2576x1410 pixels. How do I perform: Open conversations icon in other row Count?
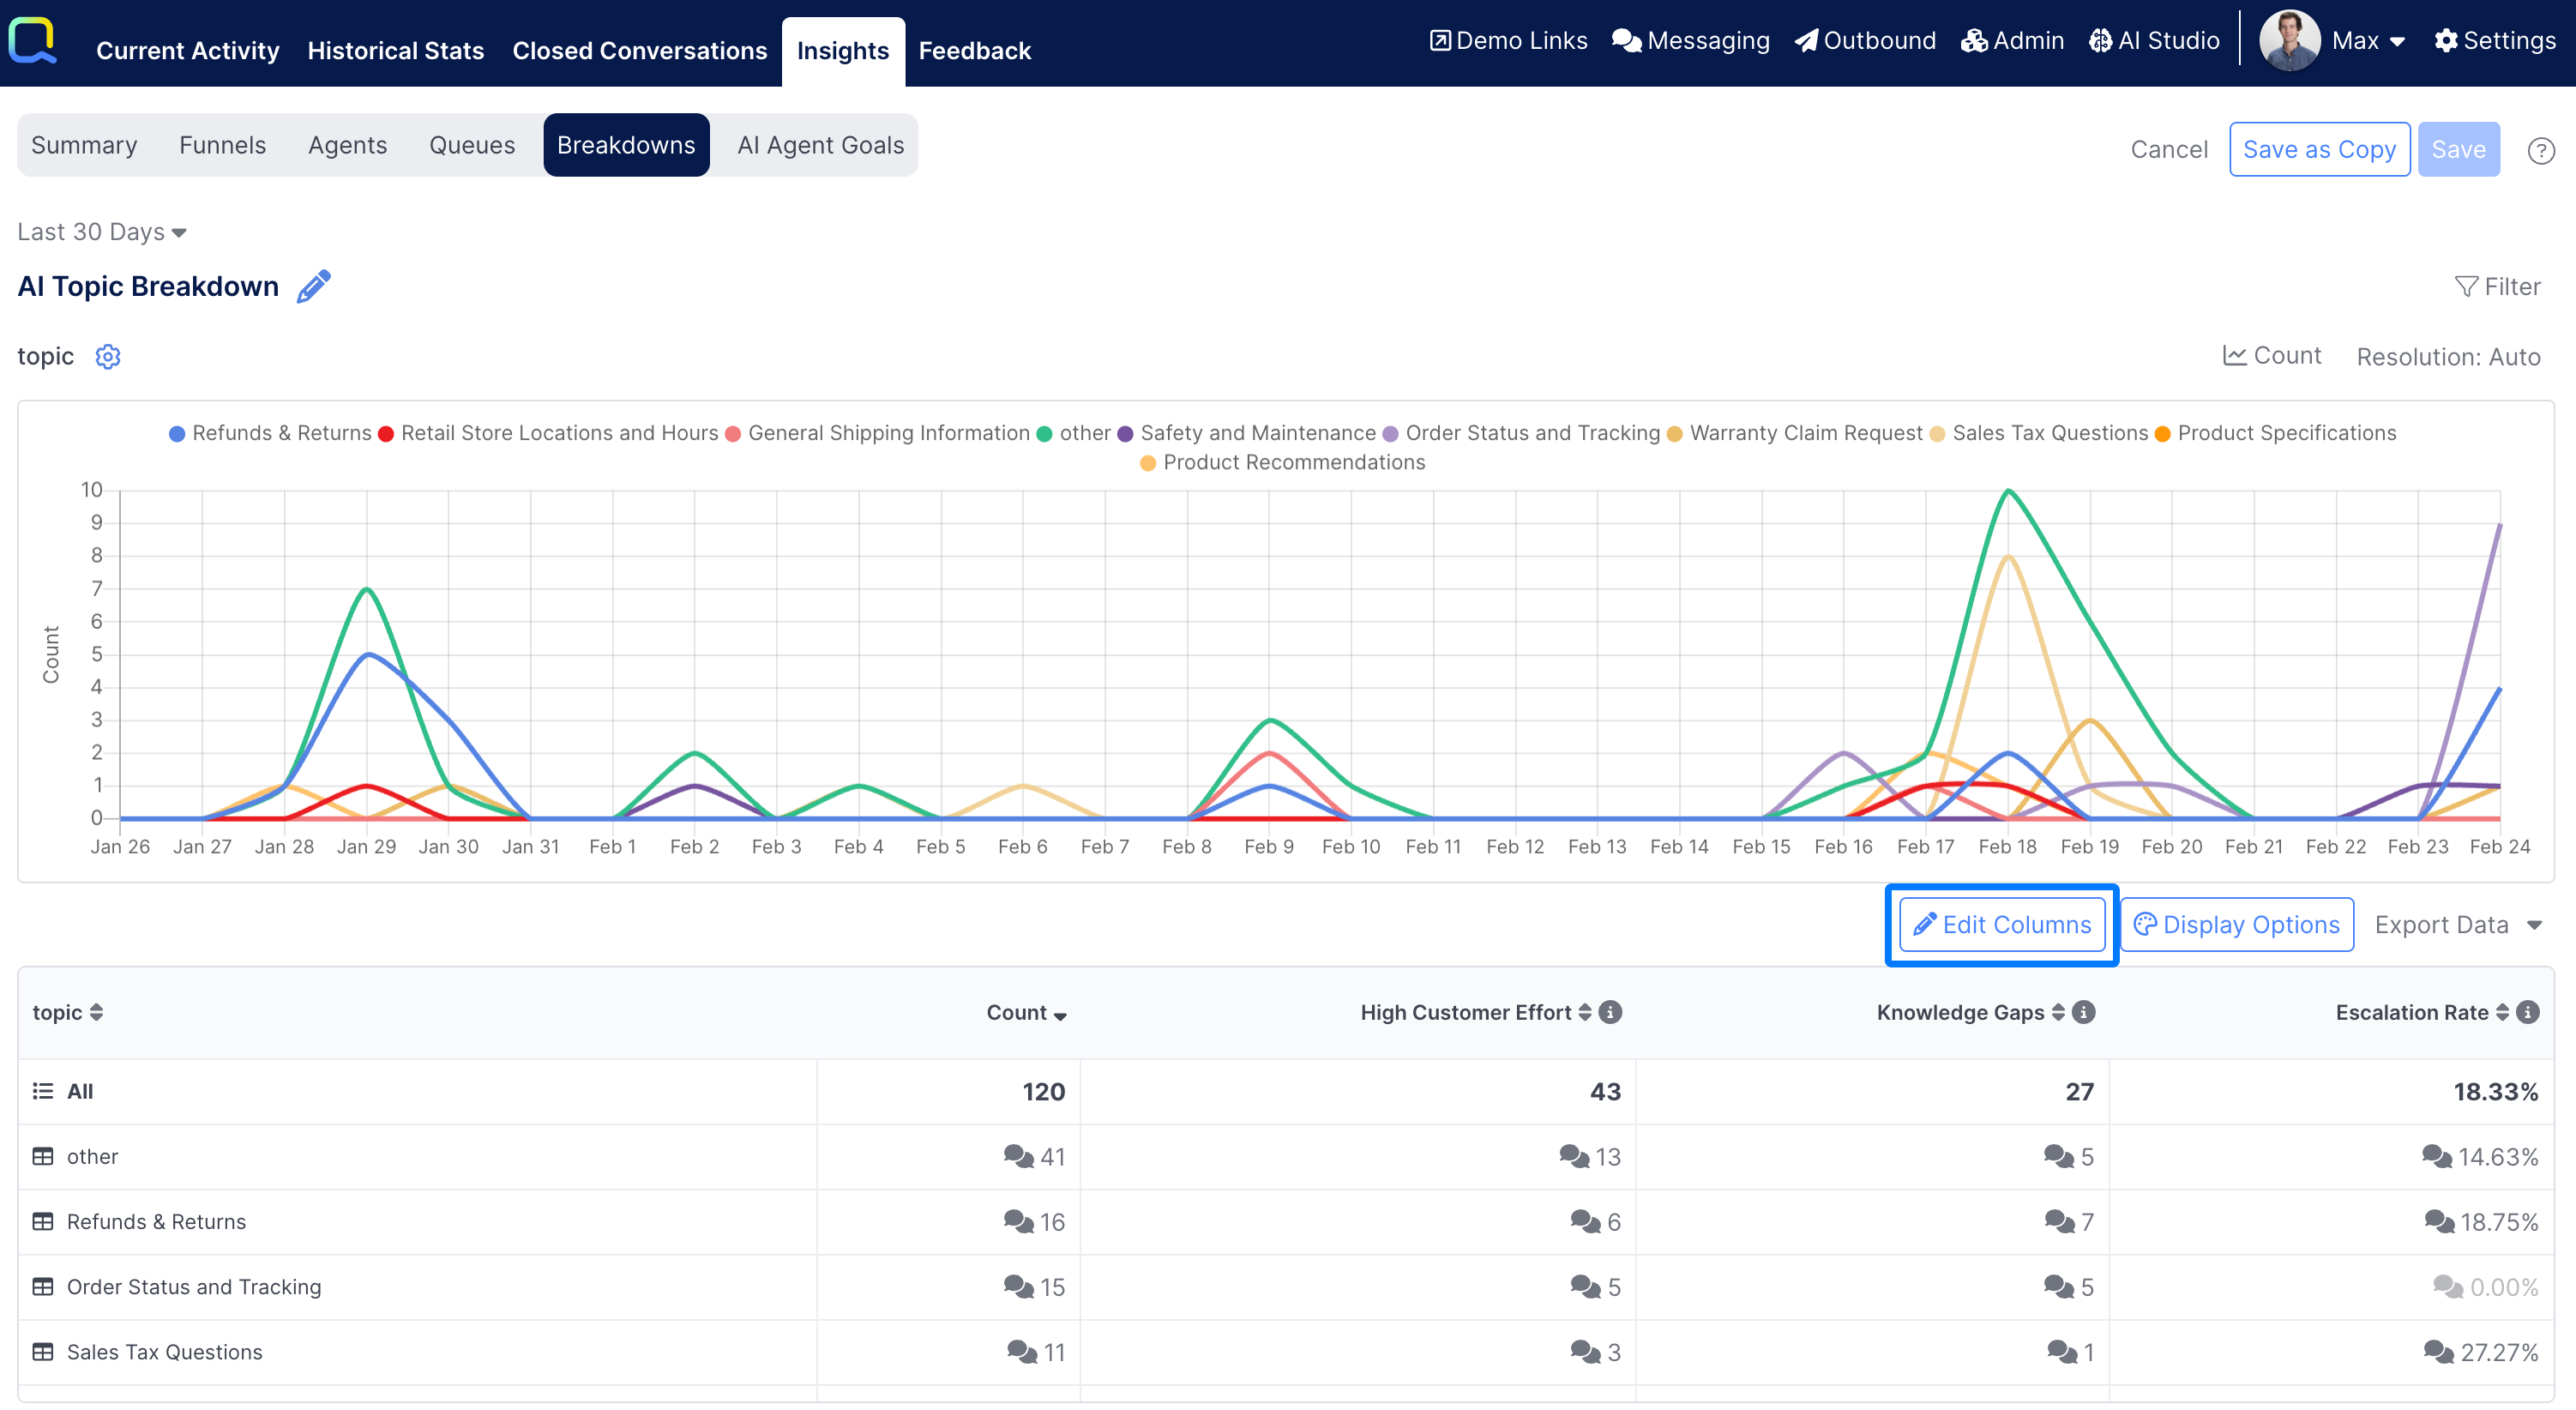coord(1018,1156)
